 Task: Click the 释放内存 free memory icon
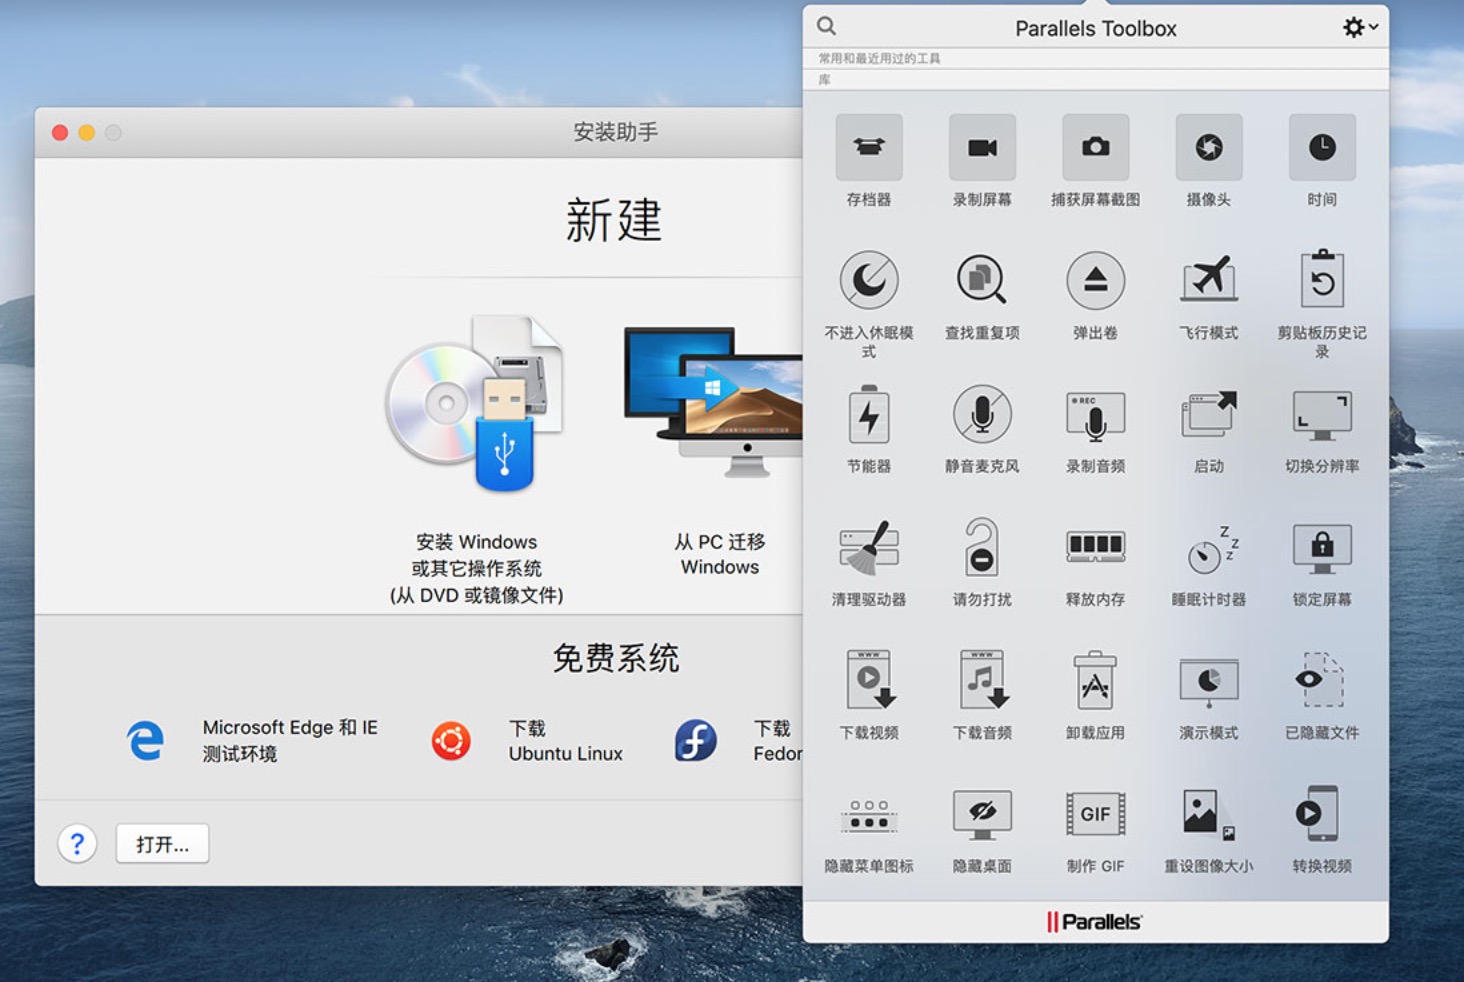pyautogui.click(x=1095, y=546)
